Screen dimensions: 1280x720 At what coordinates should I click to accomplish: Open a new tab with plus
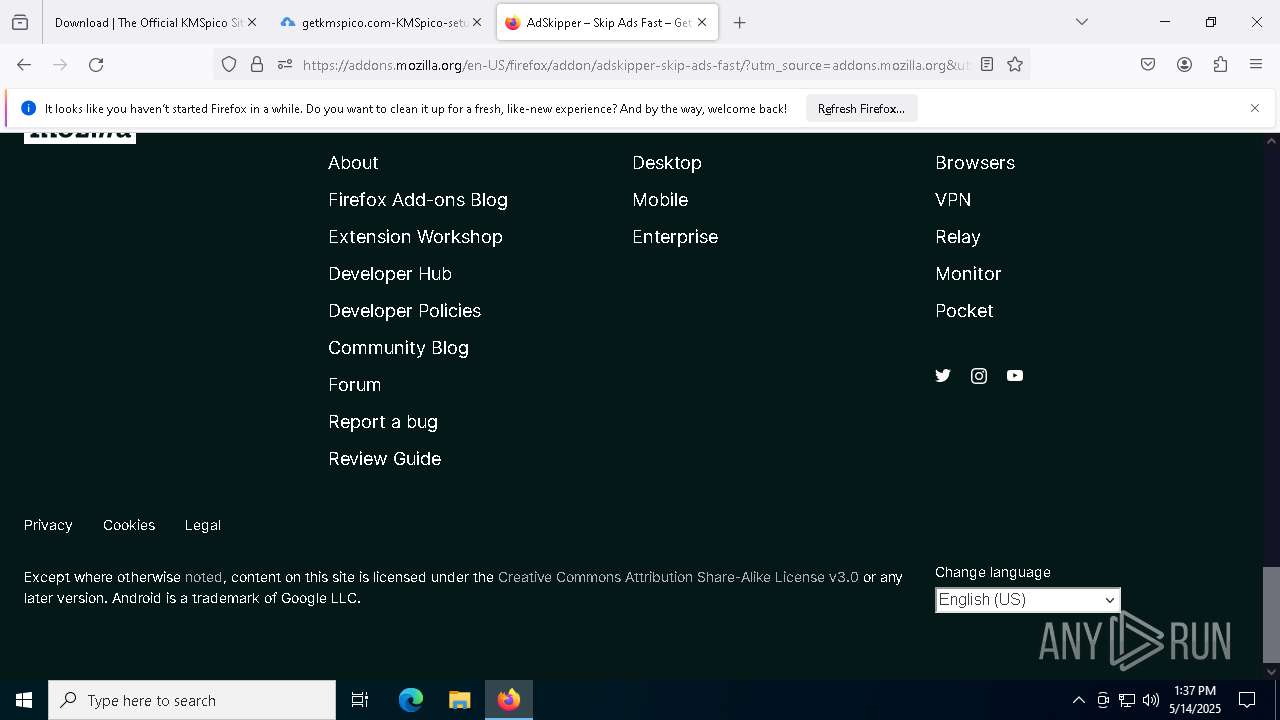tap(740, 22)
